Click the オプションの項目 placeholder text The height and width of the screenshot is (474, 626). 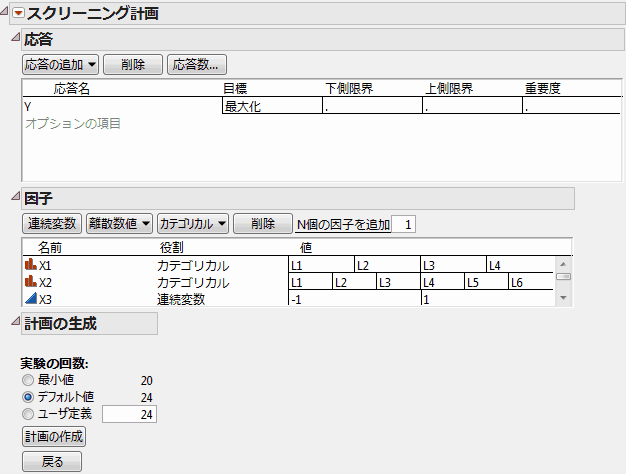point(73,123)
